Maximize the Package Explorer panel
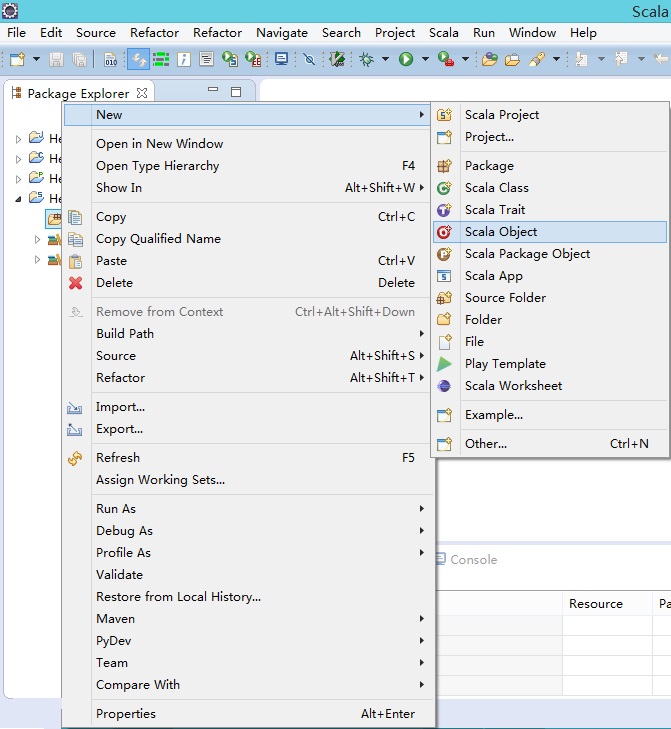The height and width of the screenshot is (729, 671). point(236,92)
